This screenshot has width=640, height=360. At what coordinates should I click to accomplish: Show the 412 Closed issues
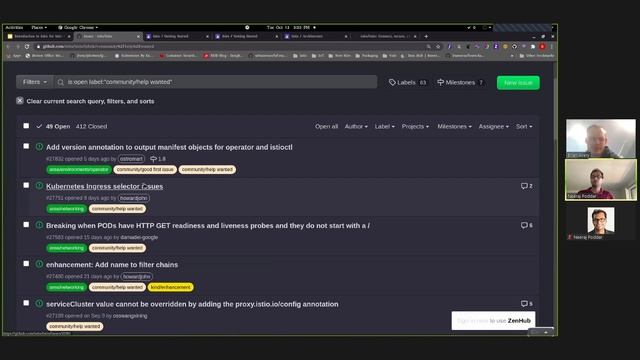tap(91, 127)
